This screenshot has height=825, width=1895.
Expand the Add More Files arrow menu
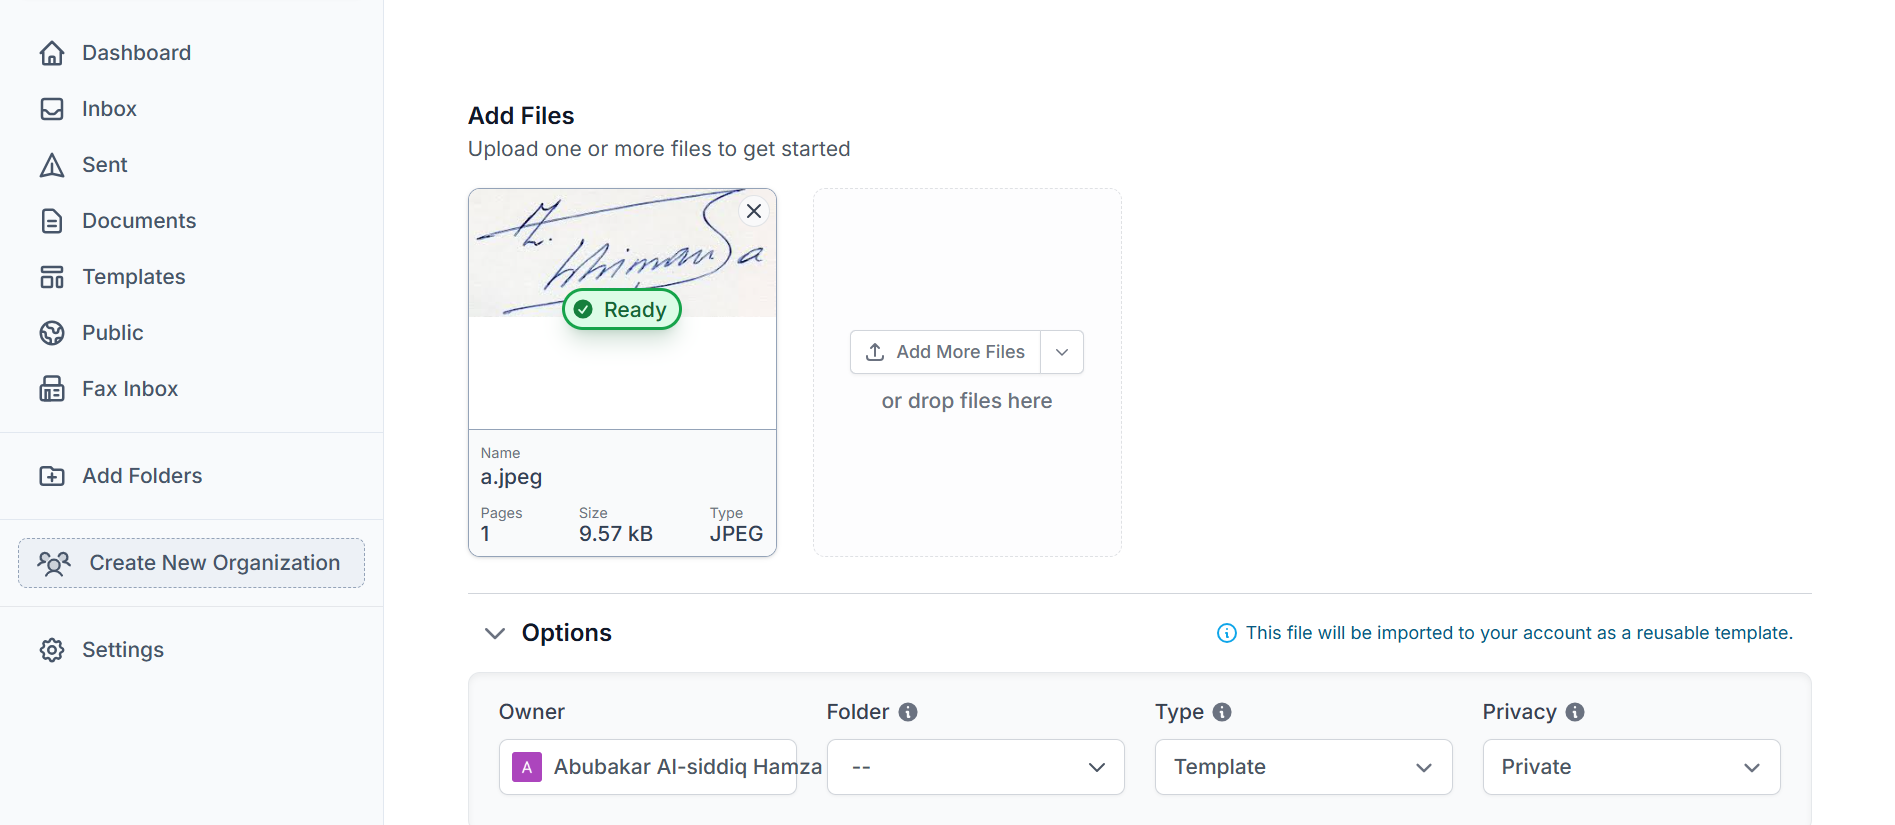[1062, 352]
